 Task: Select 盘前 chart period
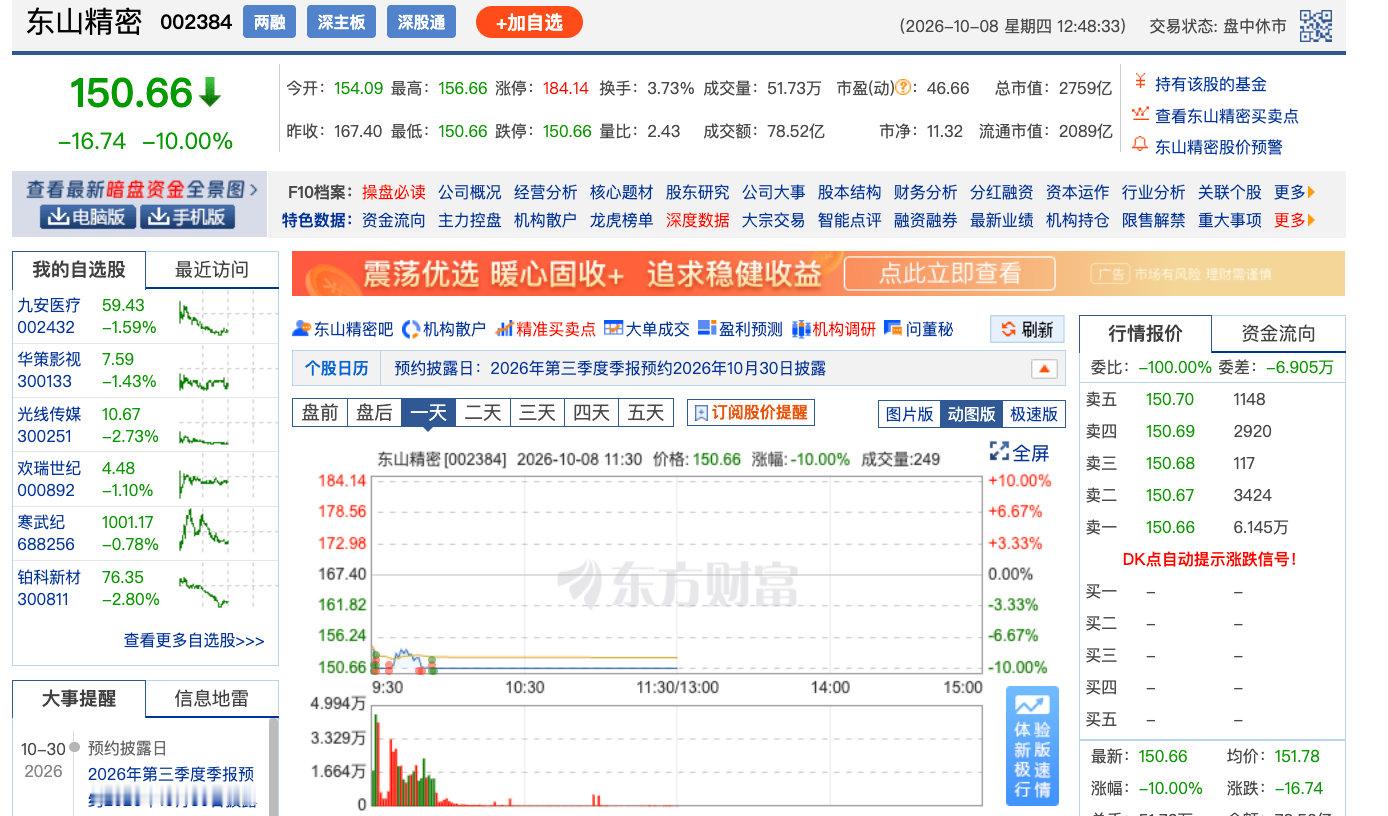[x=320, y=412]
